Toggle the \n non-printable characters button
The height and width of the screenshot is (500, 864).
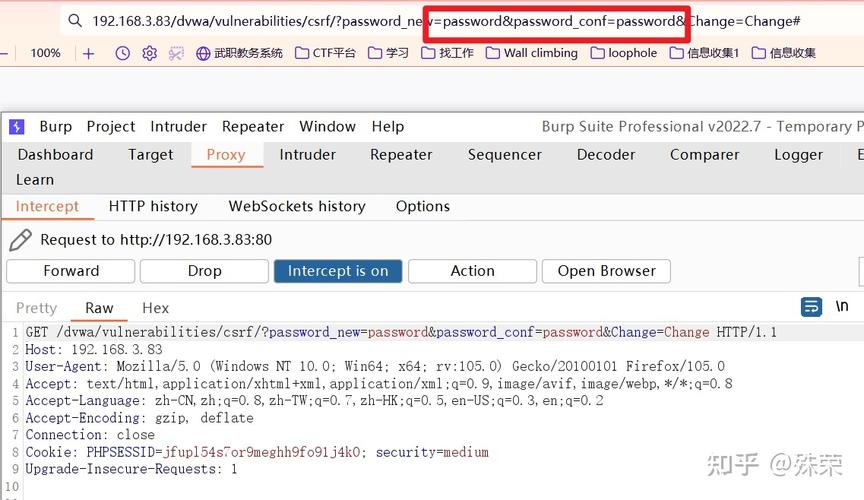[x=842, y=307]
